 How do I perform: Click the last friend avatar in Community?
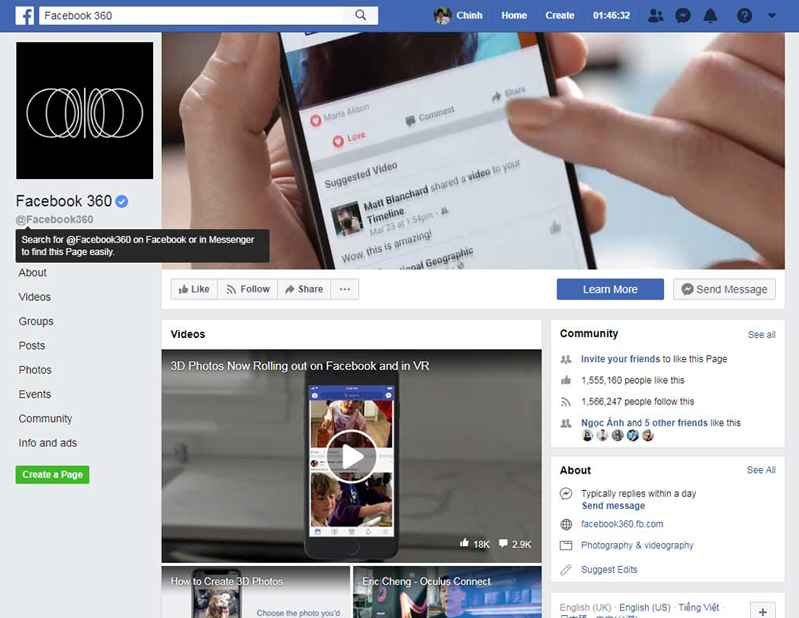(648, 436)
